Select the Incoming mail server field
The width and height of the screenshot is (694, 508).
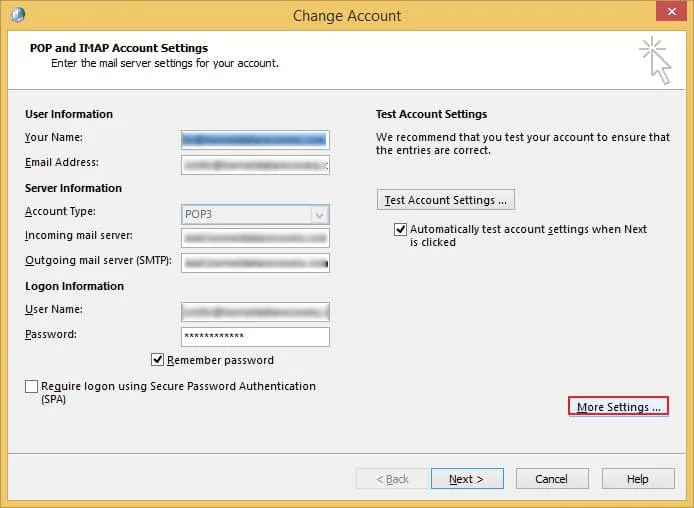(x=255, y=238)
